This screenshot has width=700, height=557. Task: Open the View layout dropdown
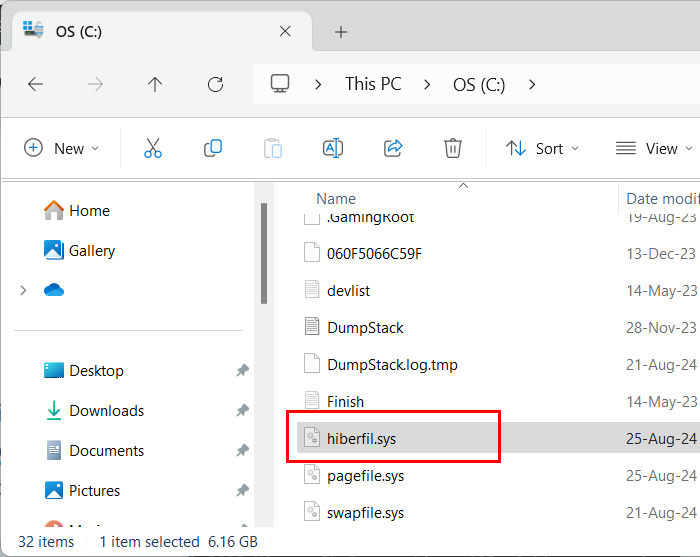coord(653,148)
